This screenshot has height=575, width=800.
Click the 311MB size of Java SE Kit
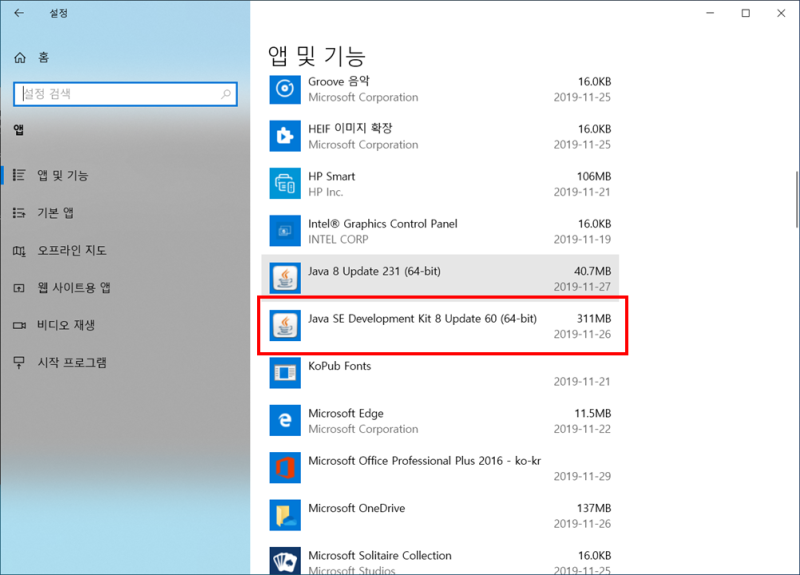point(594,319)
